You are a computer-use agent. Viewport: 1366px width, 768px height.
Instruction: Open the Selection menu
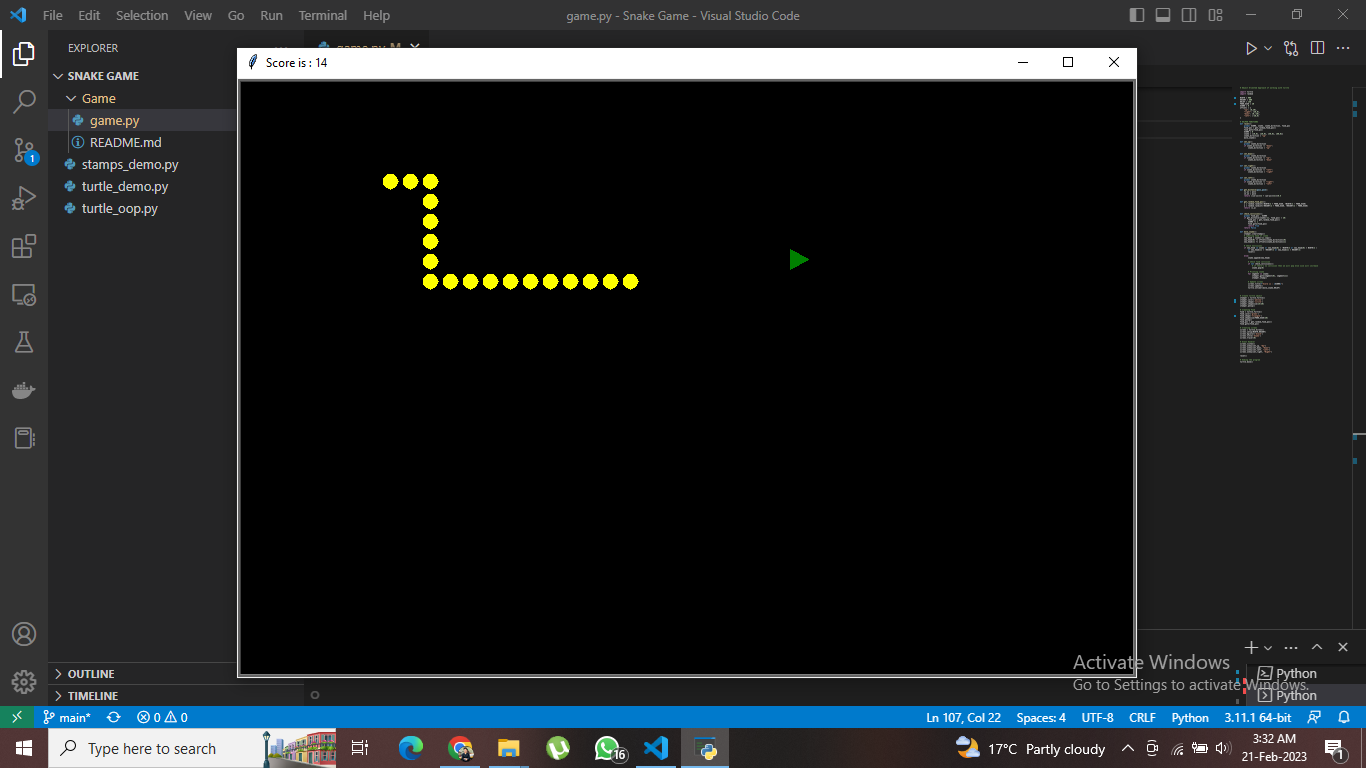141,15
